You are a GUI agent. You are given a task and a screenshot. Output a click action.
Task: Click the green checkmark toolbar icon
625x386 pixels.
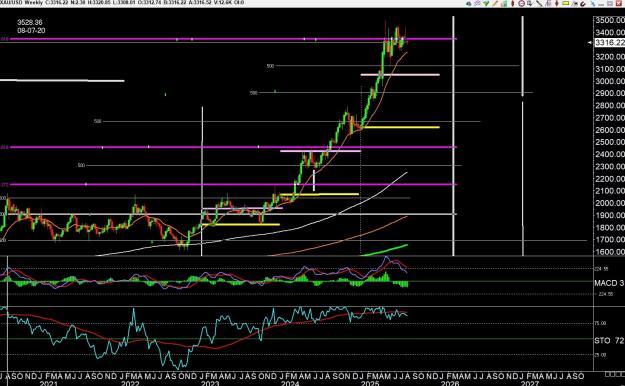[486, 3]
